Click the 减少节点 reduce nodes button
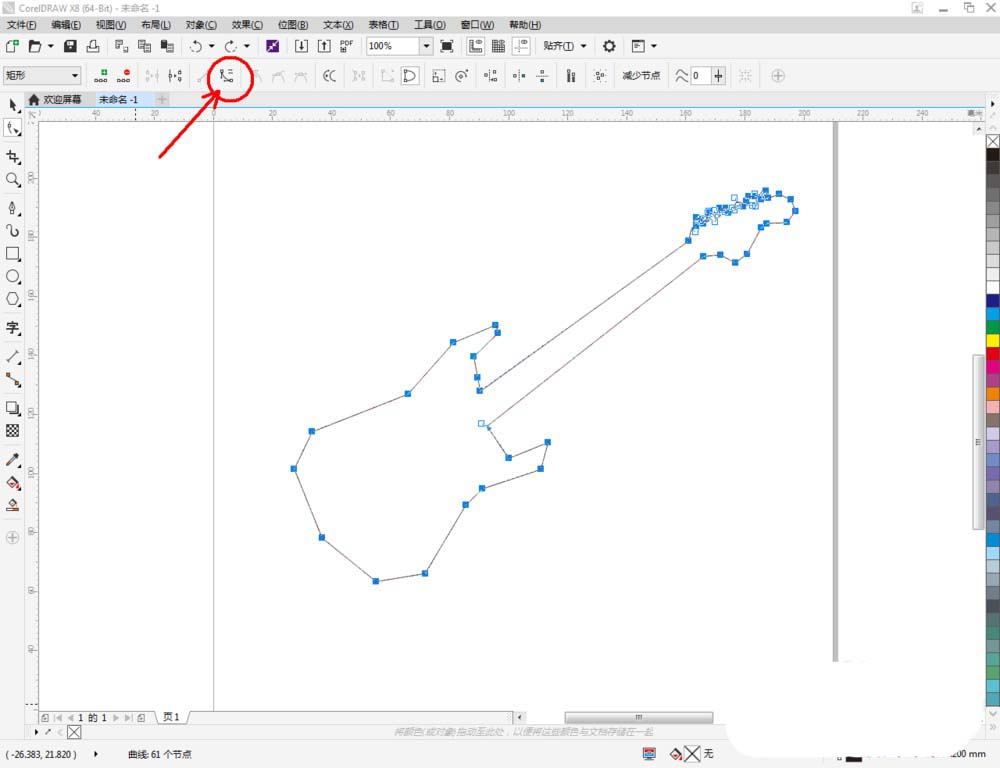 click(641, 76)
